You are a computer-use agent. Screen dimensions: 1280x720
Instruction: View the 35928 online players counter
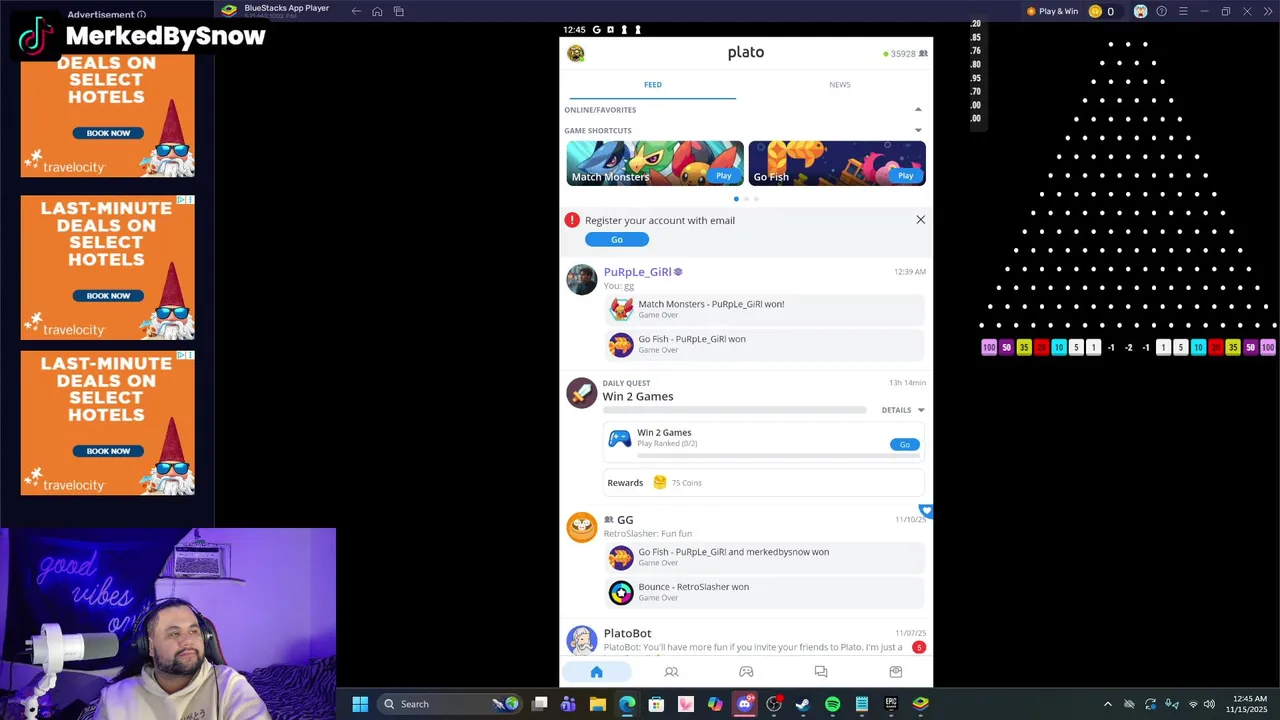[905, 54]
